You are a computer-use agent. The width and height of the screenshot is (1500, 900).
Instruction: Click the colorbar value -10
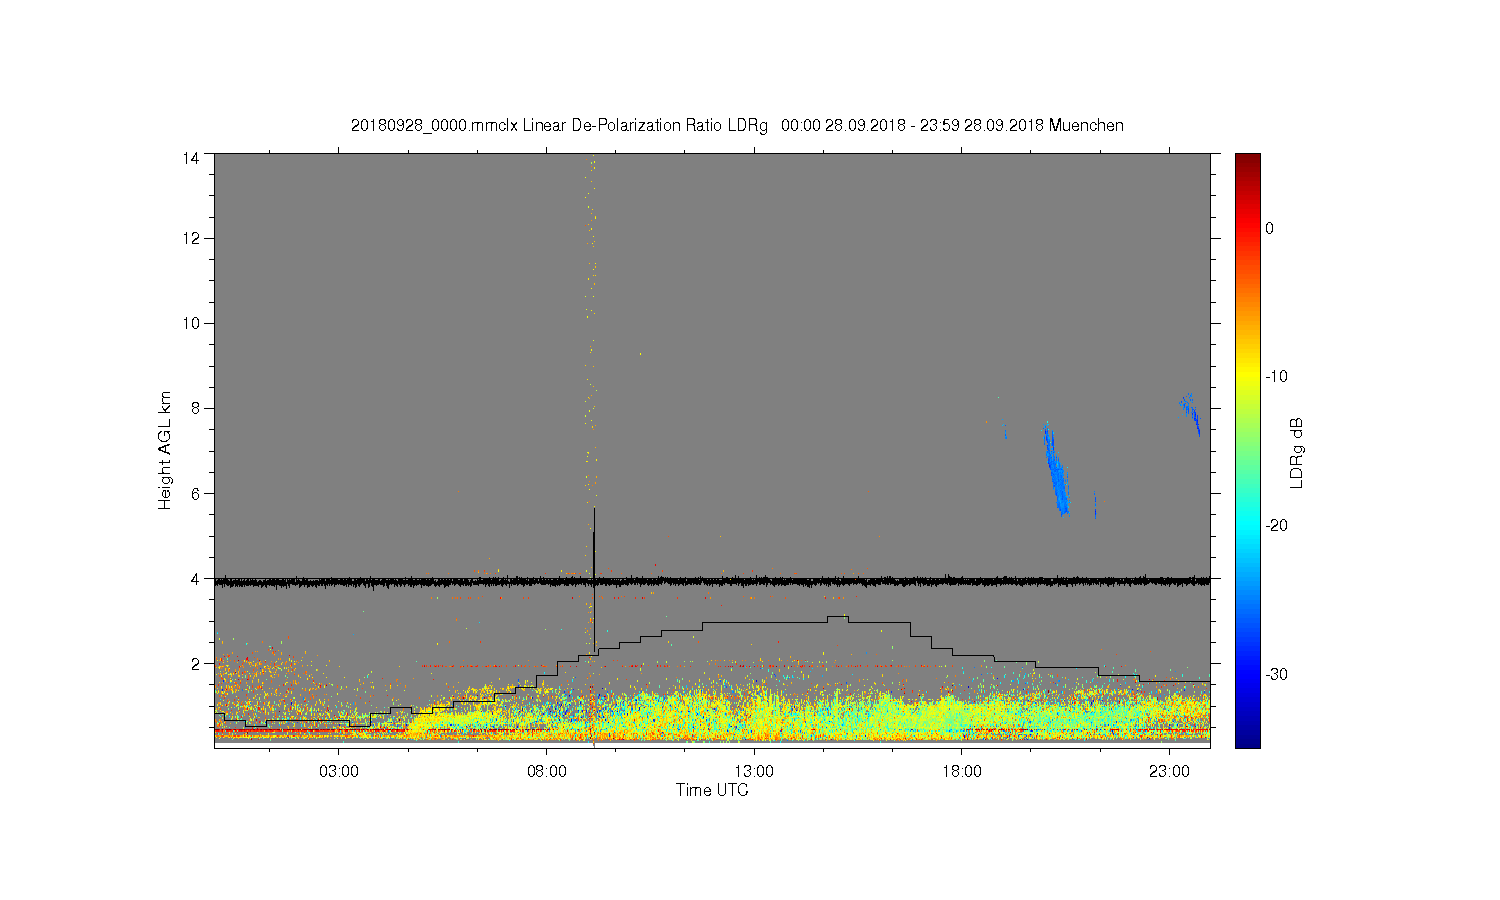pyautogui.click(x=1275, y=377)
